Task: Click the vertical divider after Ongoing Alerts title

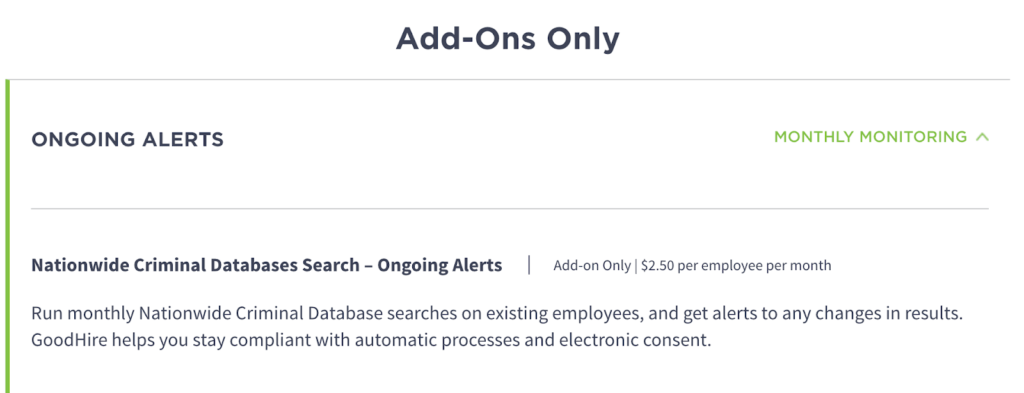Action: click(529, 265)
